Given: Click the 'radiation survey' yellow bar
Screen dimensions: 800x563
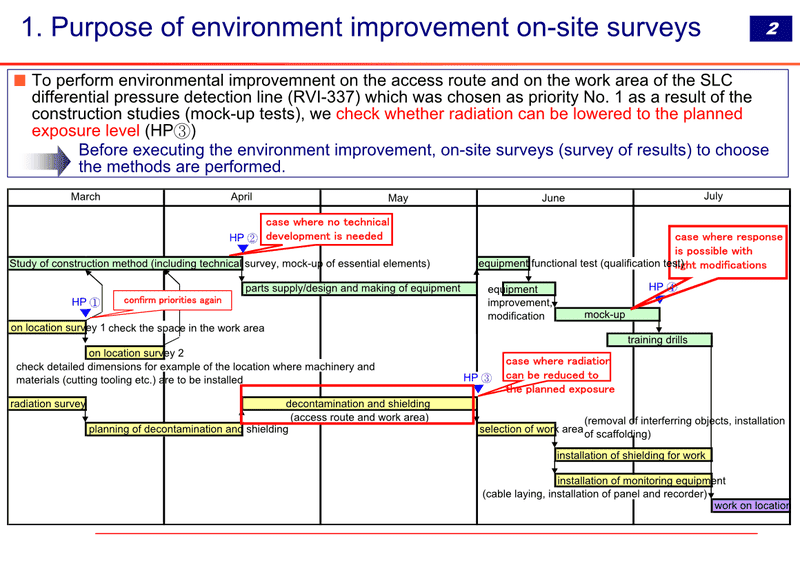Looking at the screenshot, I should (x=47, y=404).
